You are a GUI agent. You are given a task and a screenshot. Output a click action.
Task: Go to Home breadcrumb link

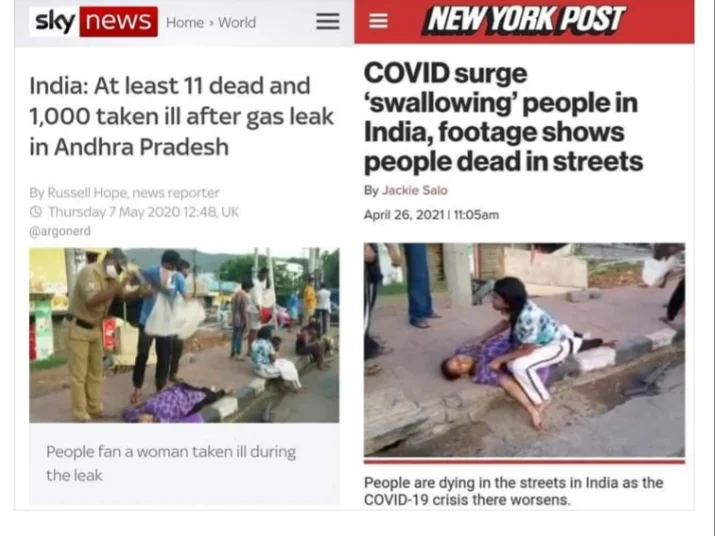click(185, 22)
